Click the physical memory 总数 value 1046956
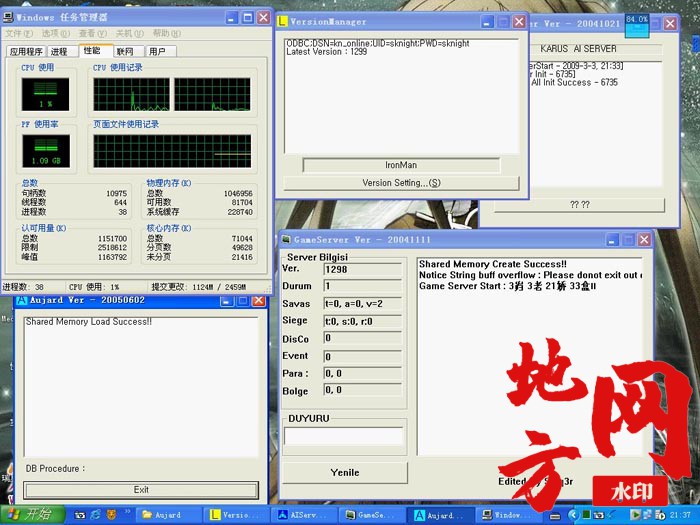This screenshot has height=525, width=700. 238,193
